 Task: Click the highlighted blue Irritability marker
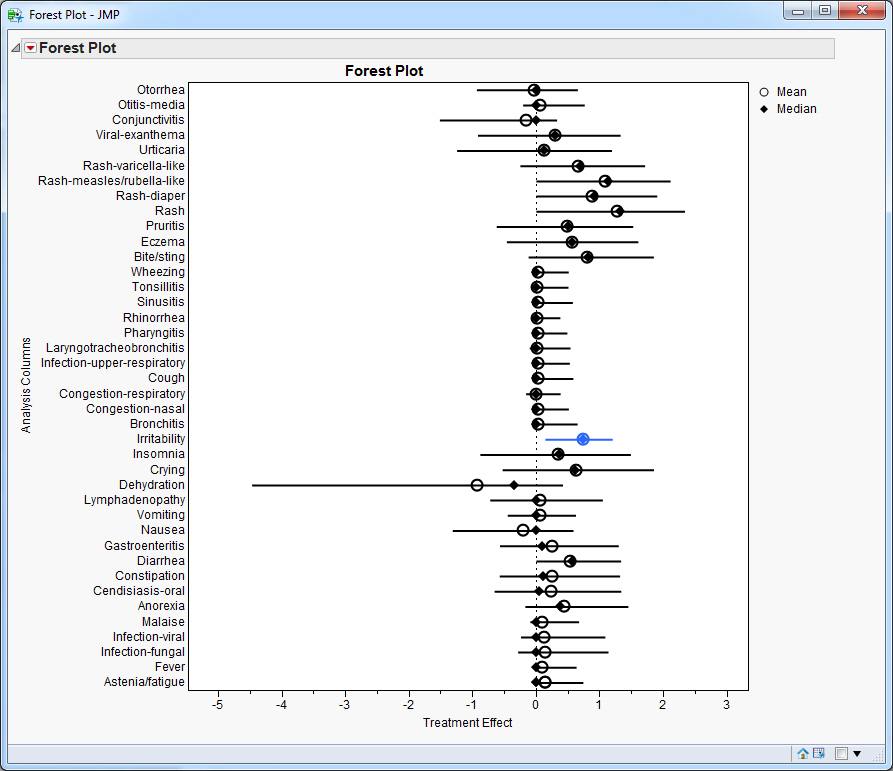pos(583,439)
